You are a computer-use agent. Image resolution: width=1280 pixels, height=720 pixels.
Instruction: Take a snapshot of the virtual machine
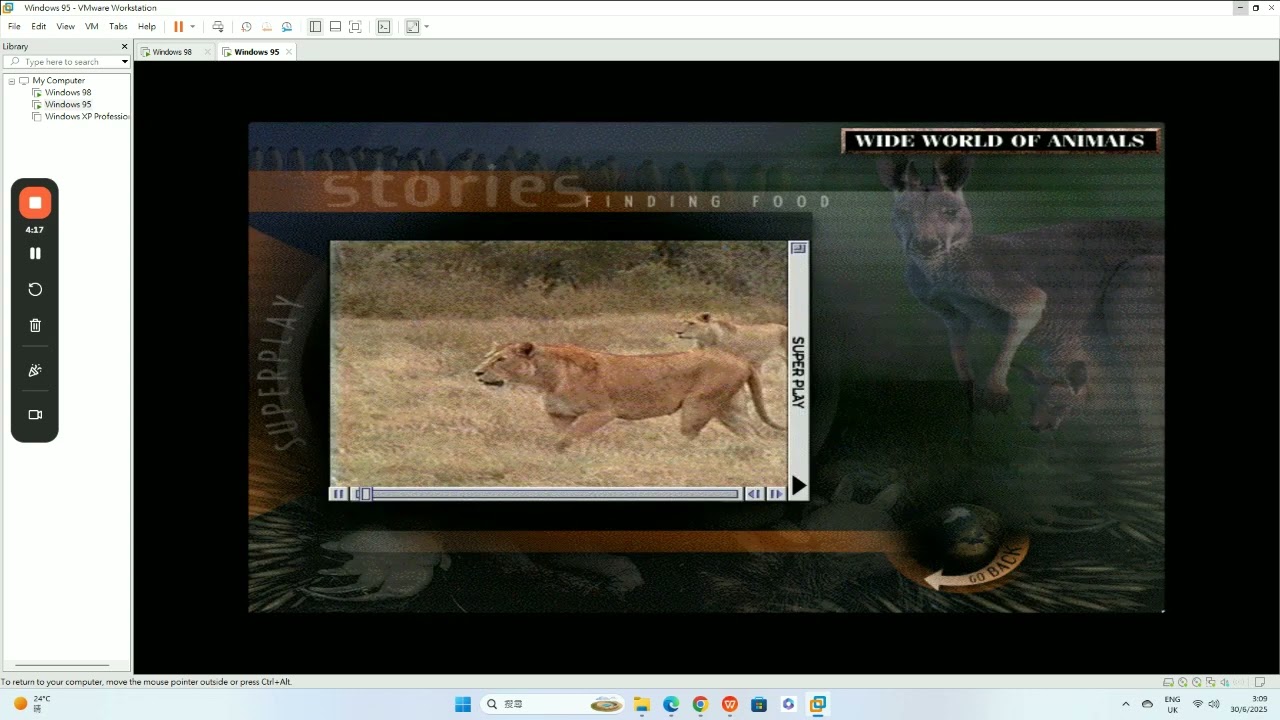(247, 27)
